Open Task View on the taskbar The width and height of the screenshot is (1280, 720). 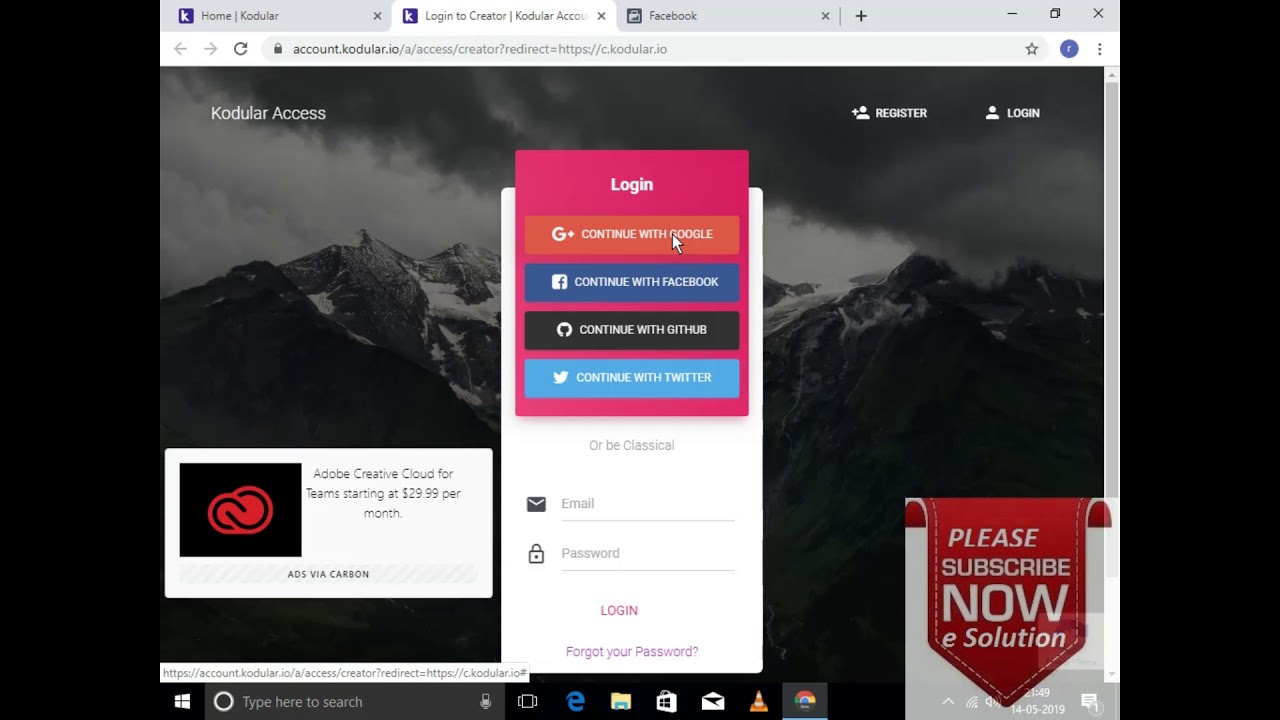pyautogui.click(x=527, y=702)
